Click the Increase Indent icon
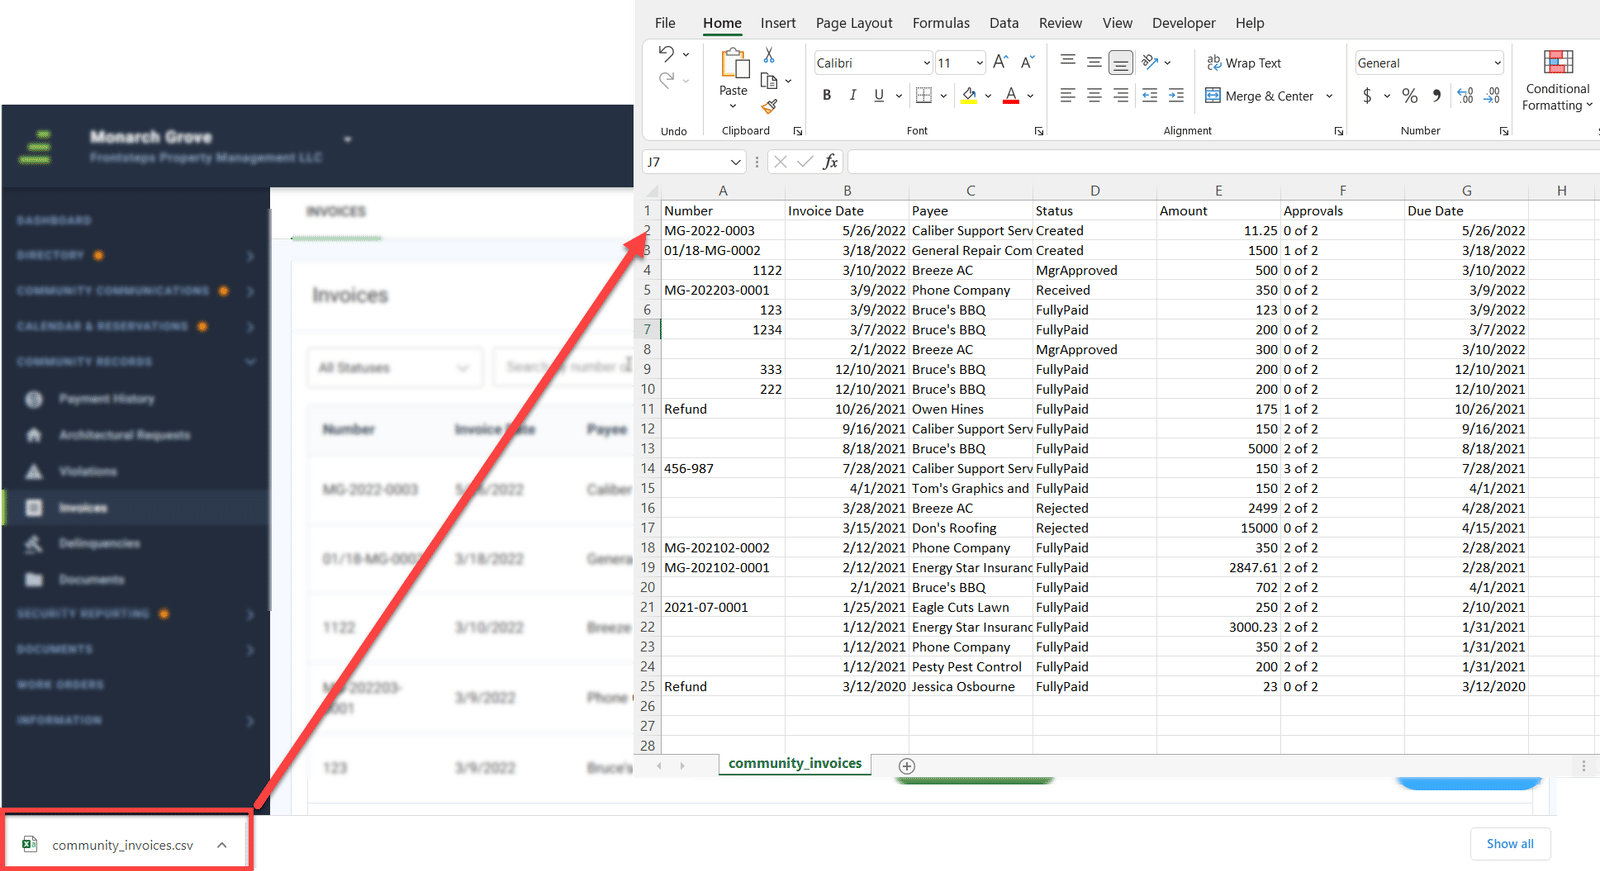 click(x=1176, y=96)
